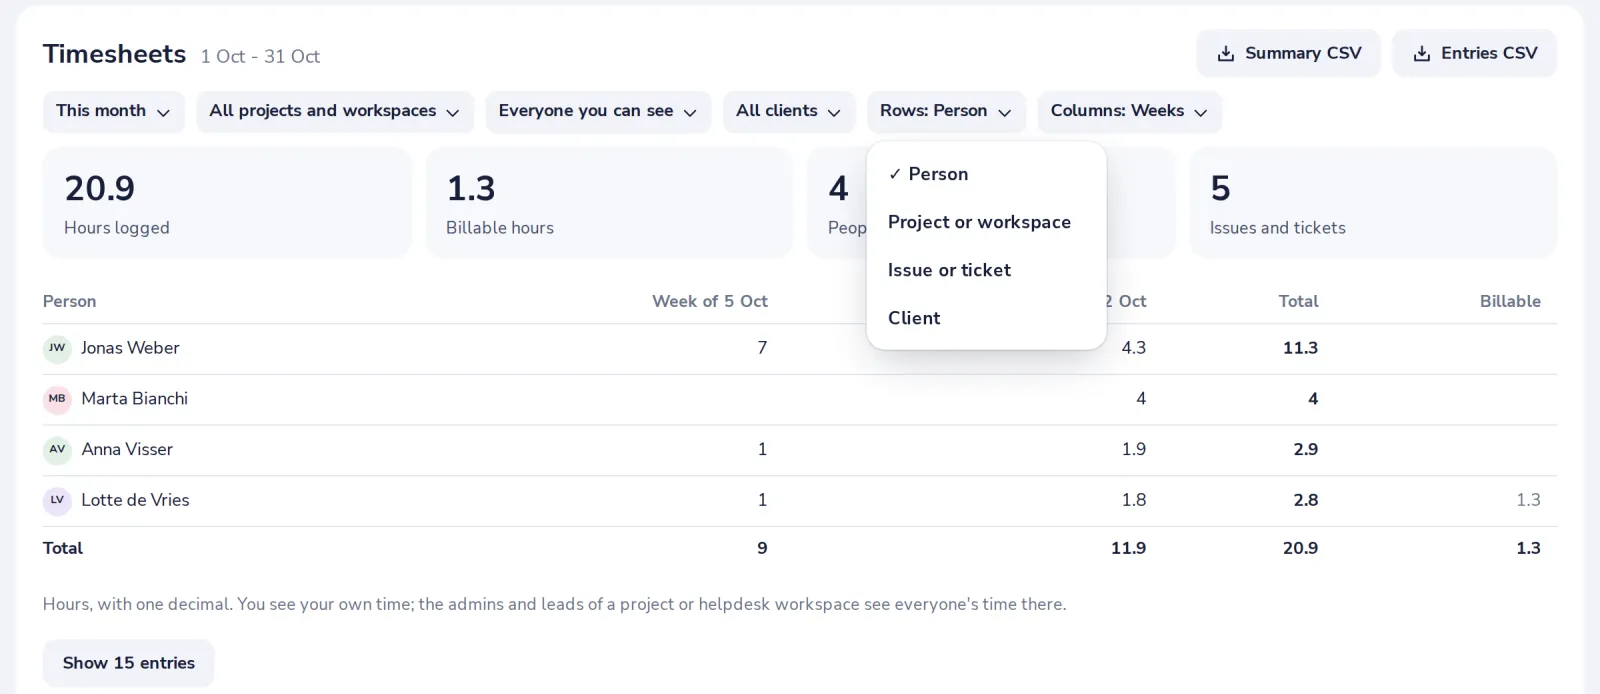Download the Summary CSV
1600x694 pixels.
(x=1288, y=54)
